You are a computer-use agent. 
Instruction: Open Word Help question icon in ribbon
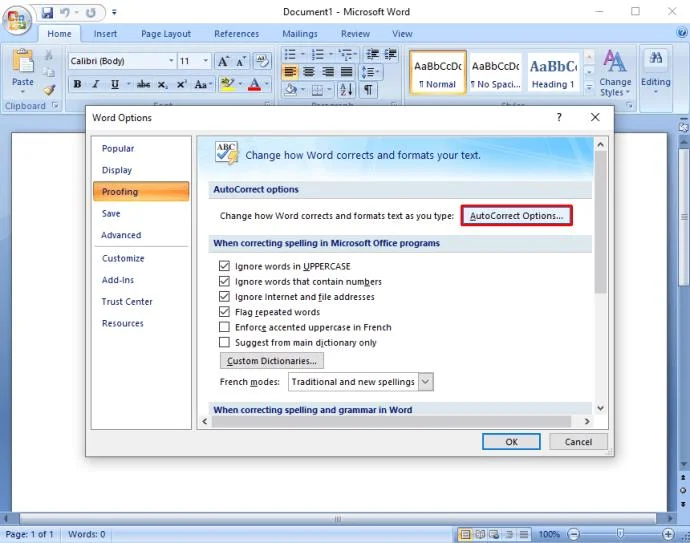[681, 32]
